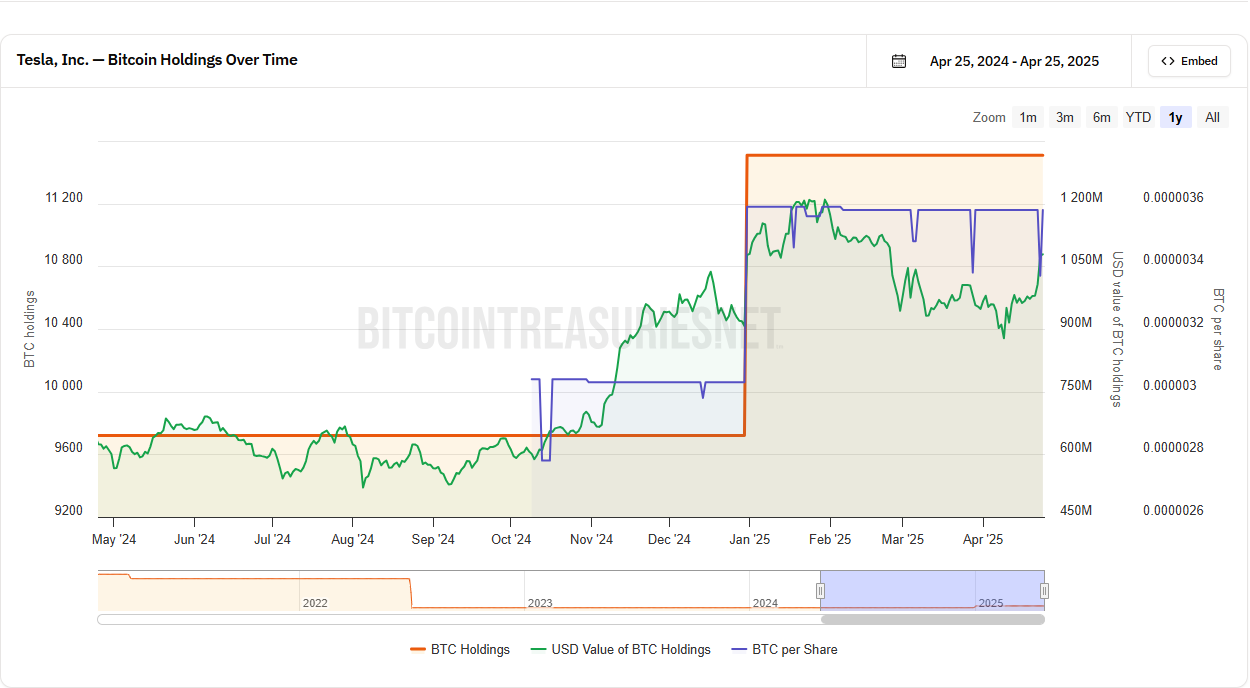1250x688 pixels.
Task: Click the 11 200 y-axis value
Action: coord(64,198)
